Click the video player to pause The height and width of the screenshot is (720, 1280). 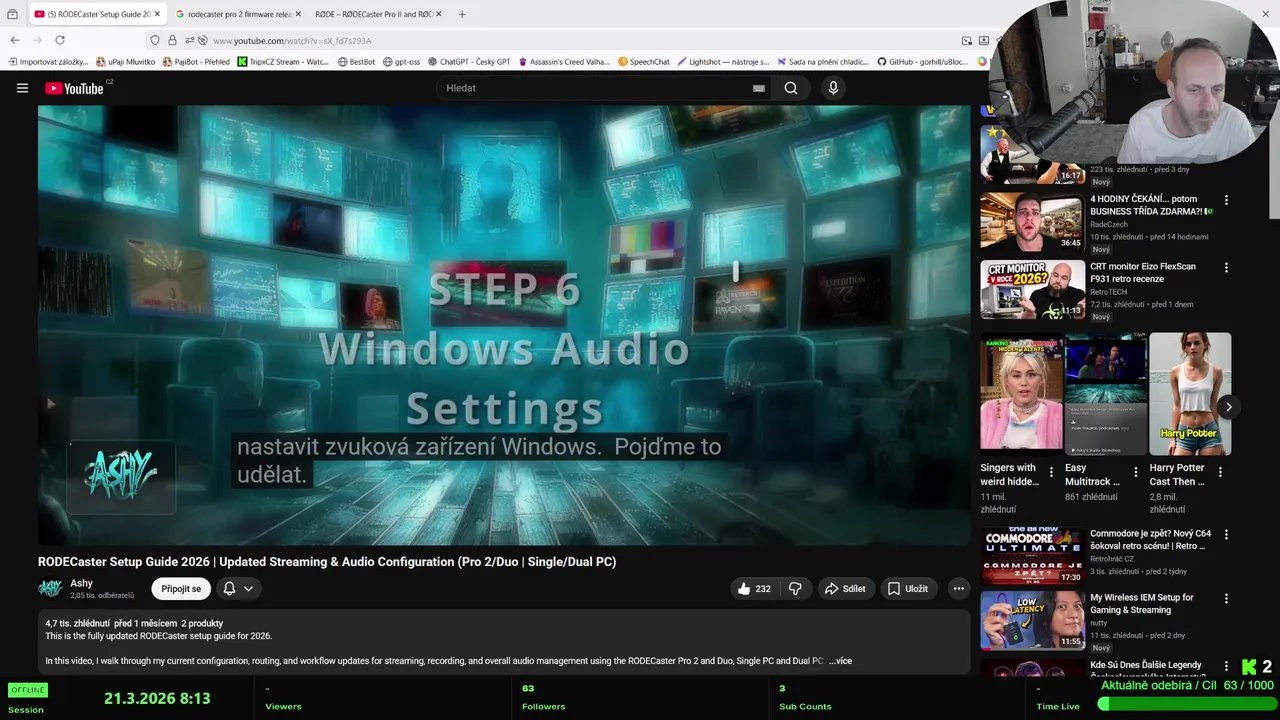click(504, 325)
